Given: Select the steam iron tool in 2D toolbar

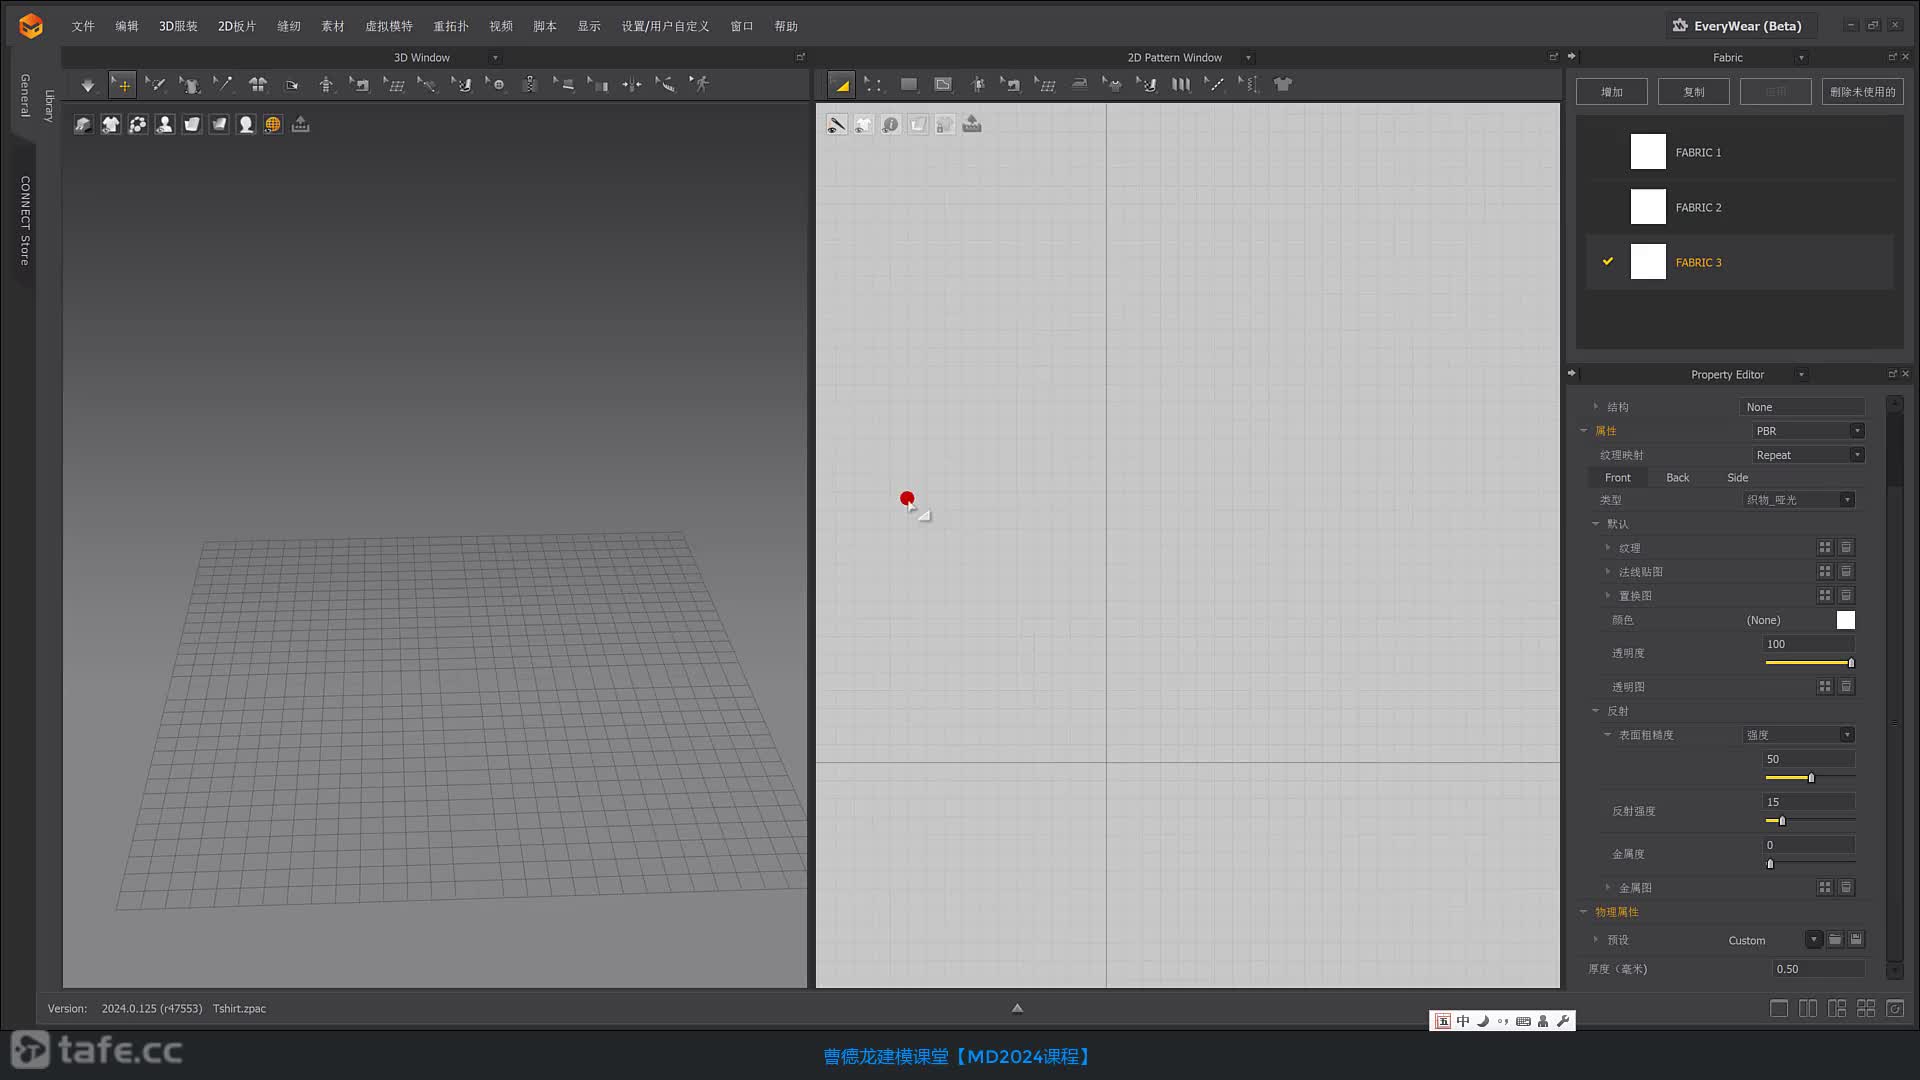Looking at the screenshot, I should 1079,85.
